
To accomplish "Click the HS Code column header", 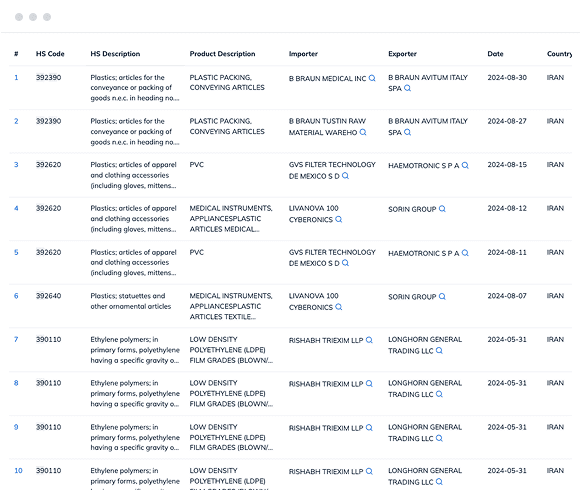I will click(50, 54).
